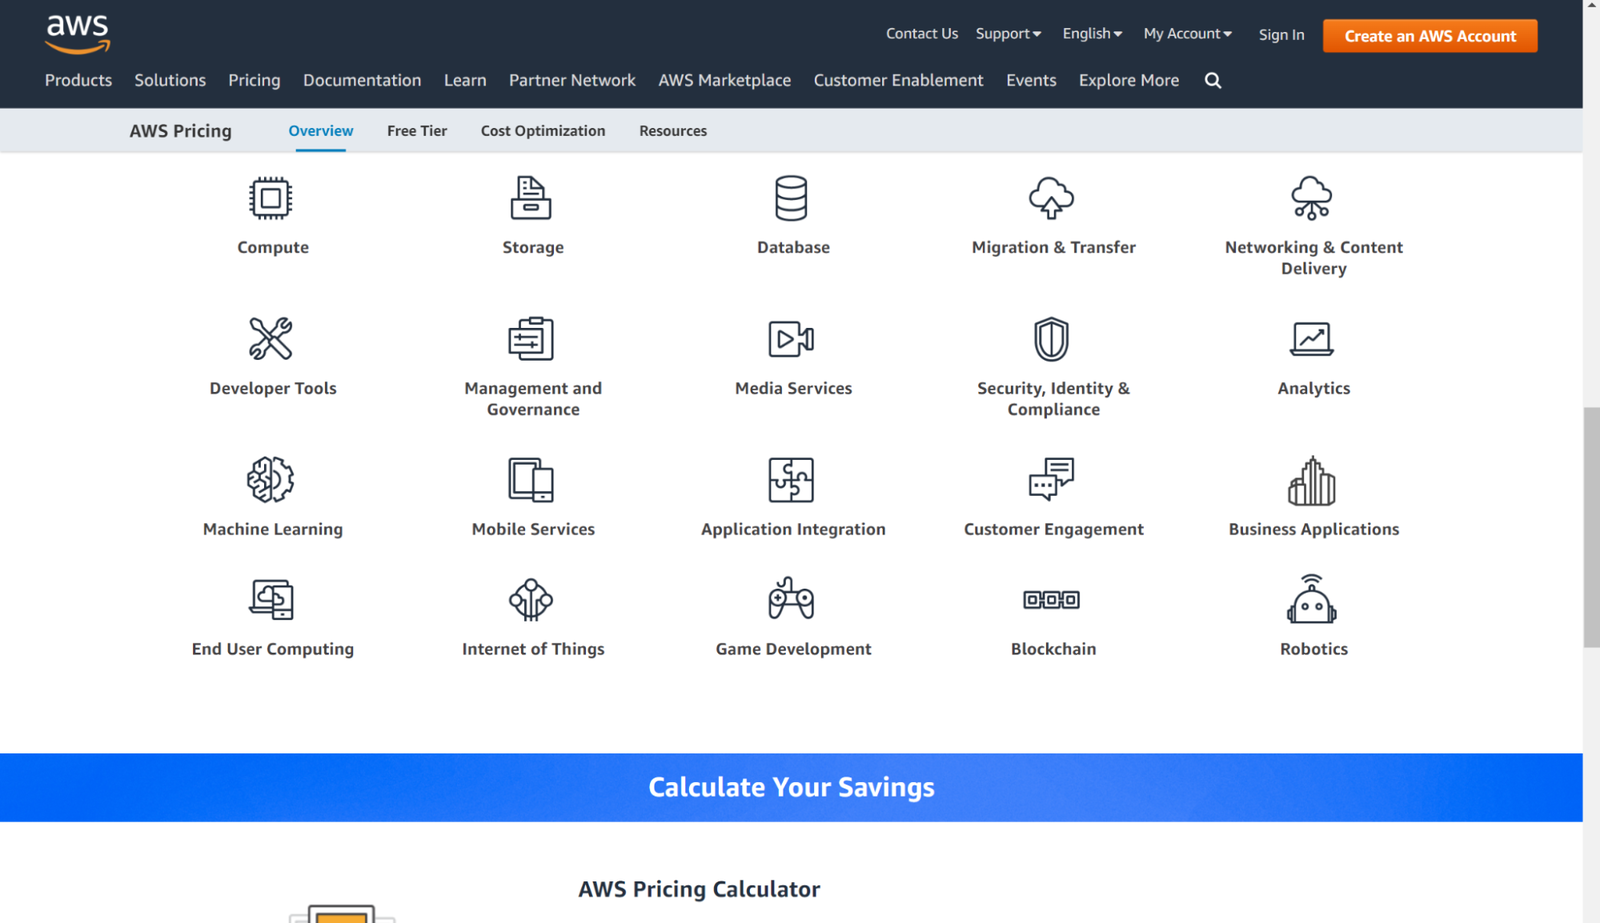
Task: Switch to the Resources tab
Action: 673,131
